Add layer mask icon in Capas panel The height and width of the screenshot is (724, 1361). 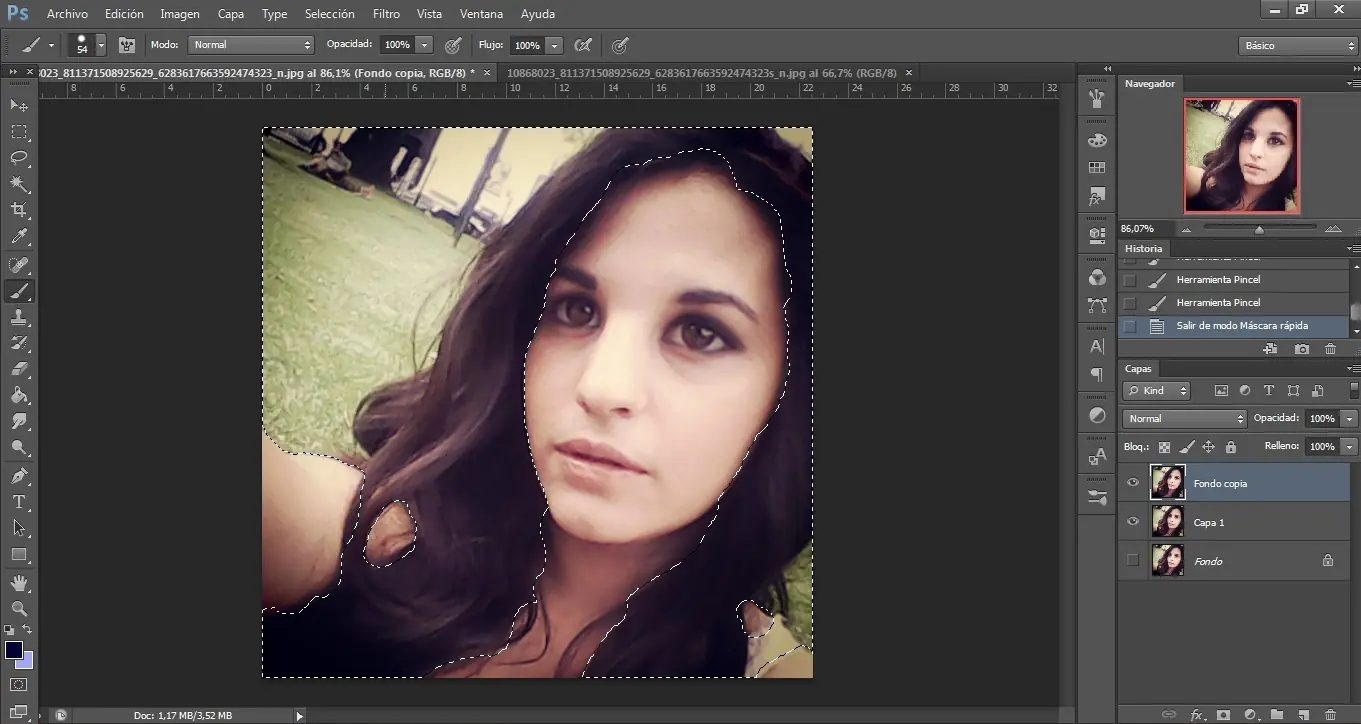click(x=1222, y=715)
